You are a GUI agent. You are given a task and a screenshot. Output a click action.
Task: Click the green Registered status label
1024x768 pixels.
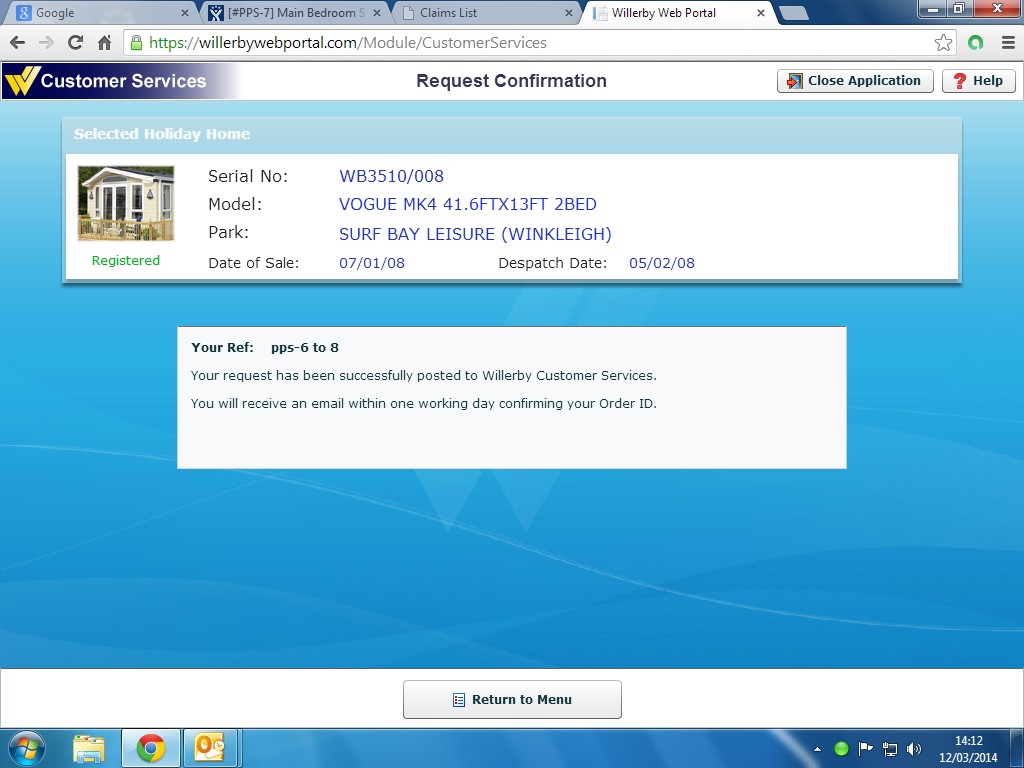pyautogui.click(x=125, y=261)
